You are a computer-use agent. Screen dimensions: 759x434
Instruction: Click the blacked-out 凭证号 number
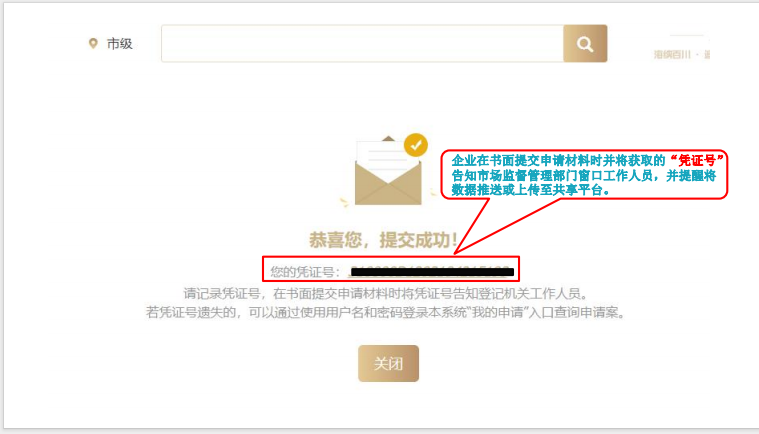pyautogui.click(x=432, y=272)
